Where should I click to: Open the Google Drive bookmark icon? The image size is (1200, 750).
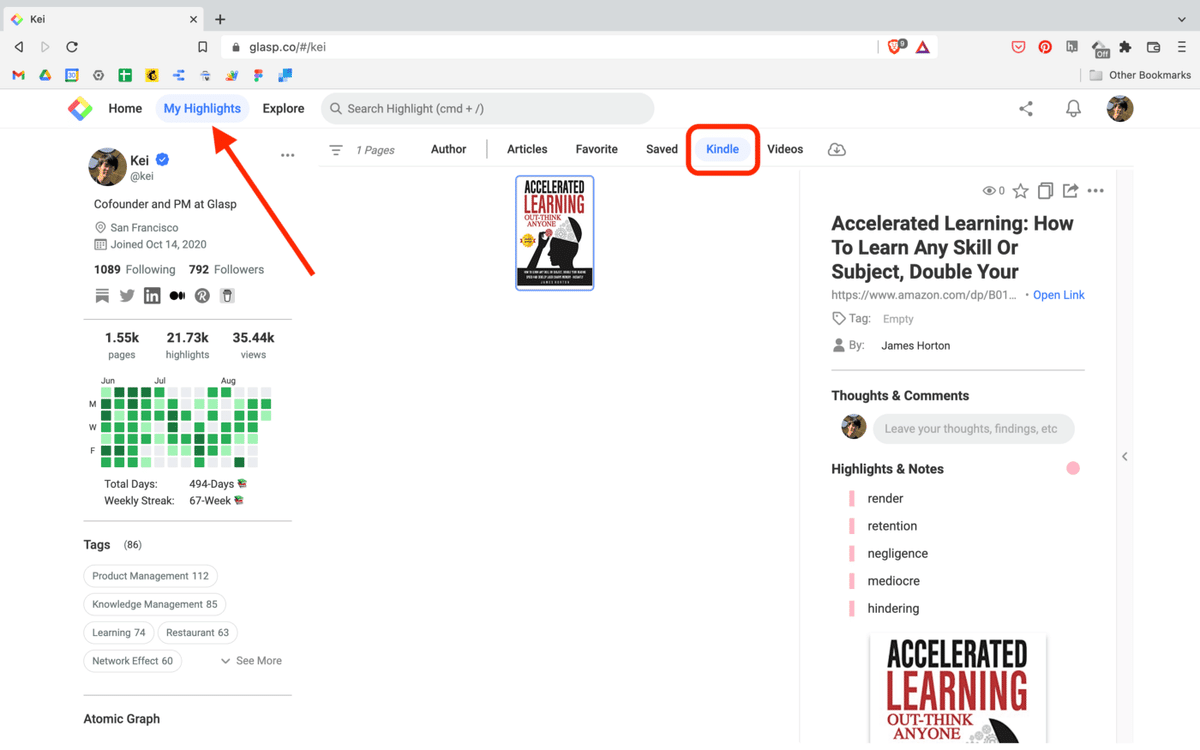45,75
